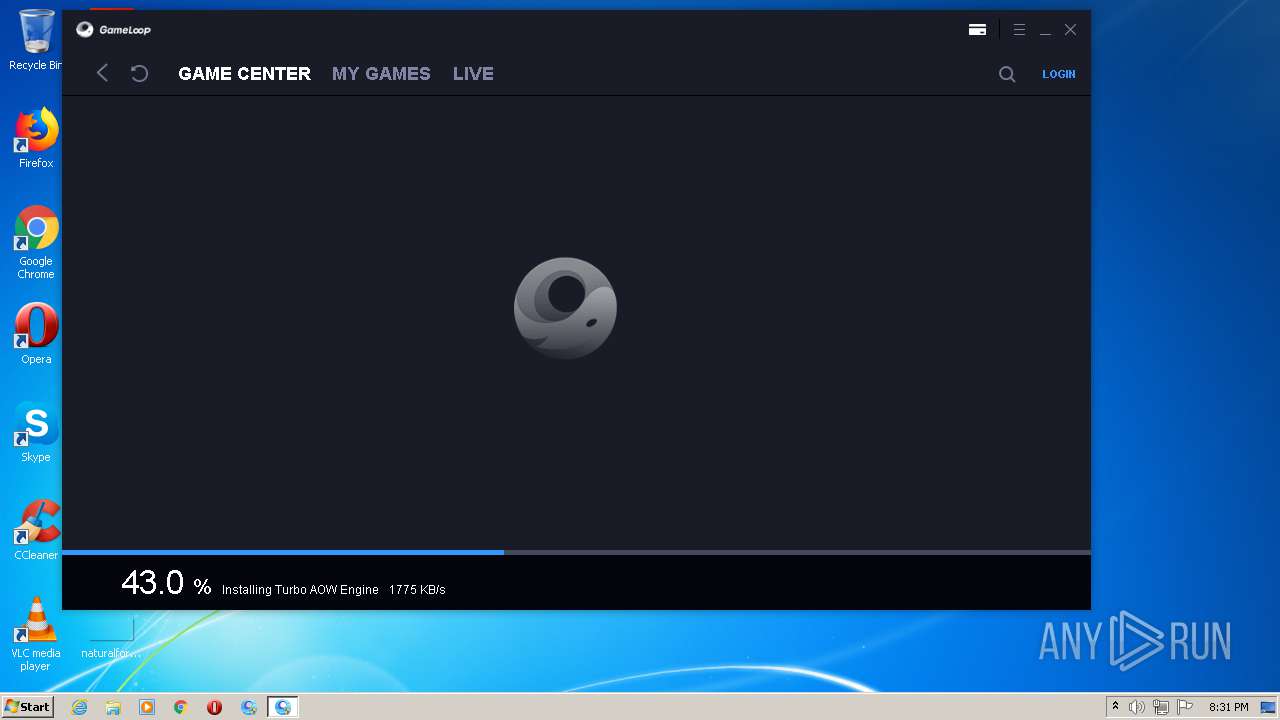Show hidden system tray icons
The width and height of the screenshot is (1280, 720).
(1115, 707)
